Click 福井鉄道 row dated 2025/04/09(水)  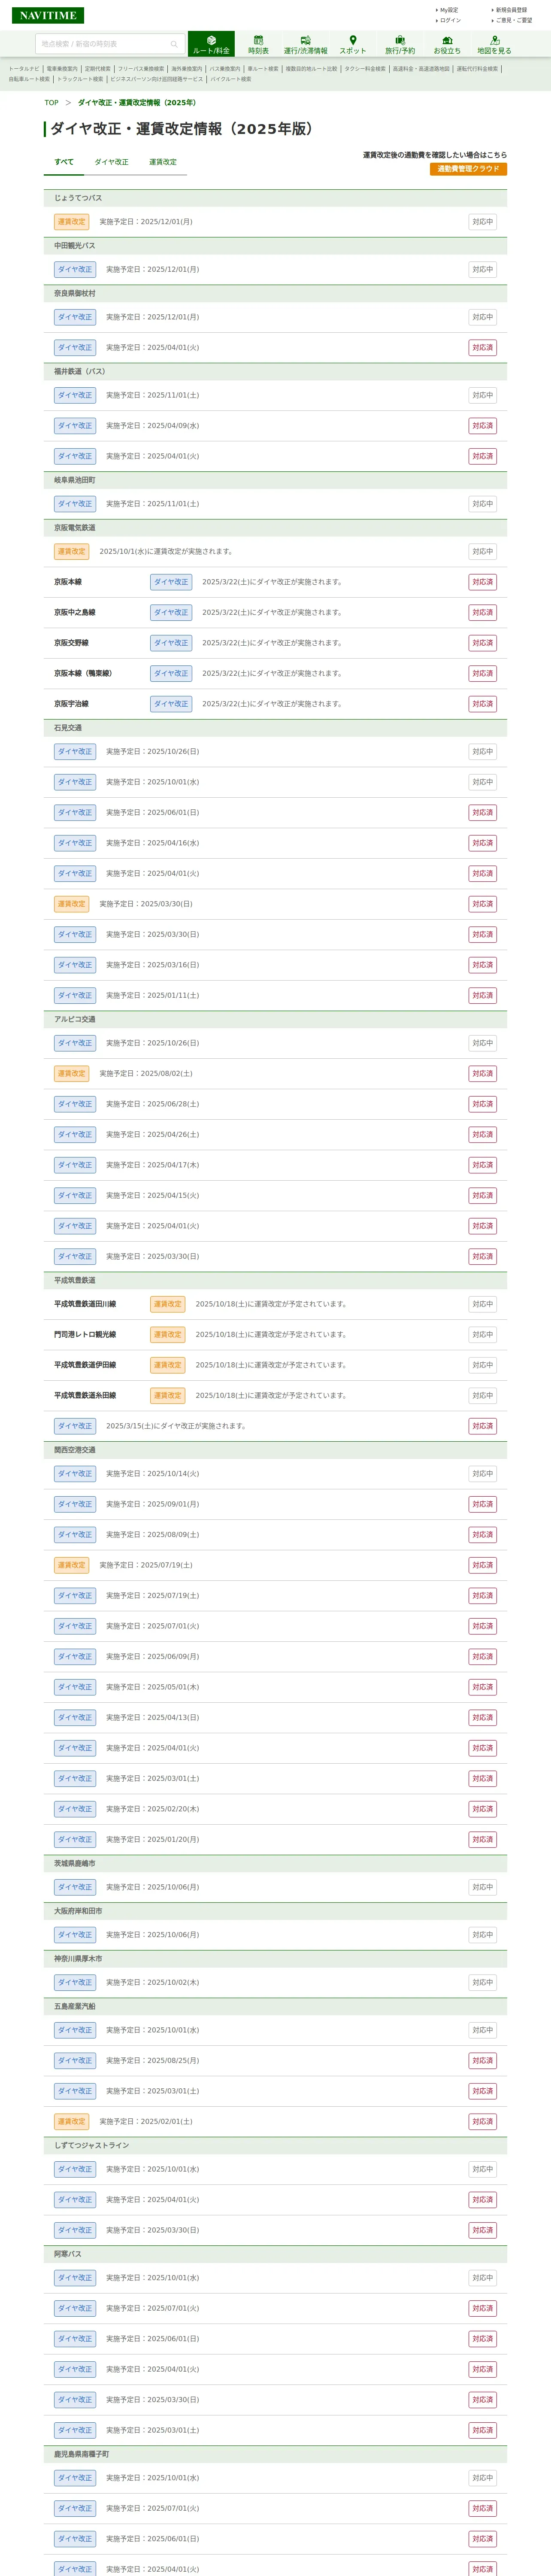pyautogui.click(x=275, y=426)
